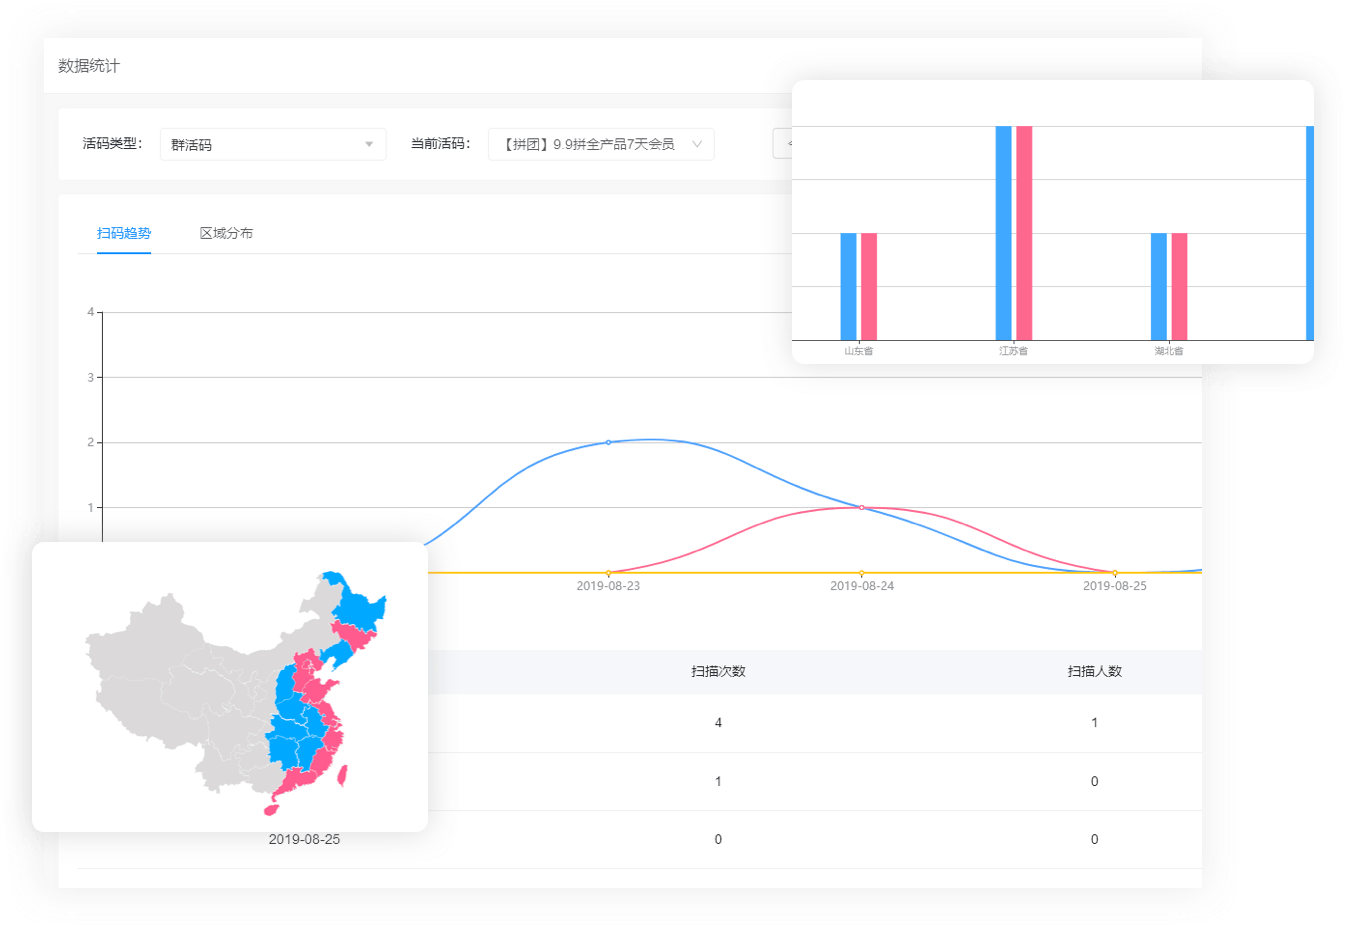Select the 2019-08-25 date cell in table
Image resolution: width=1346 pixels, height=926 pixels.
[304, 839]
